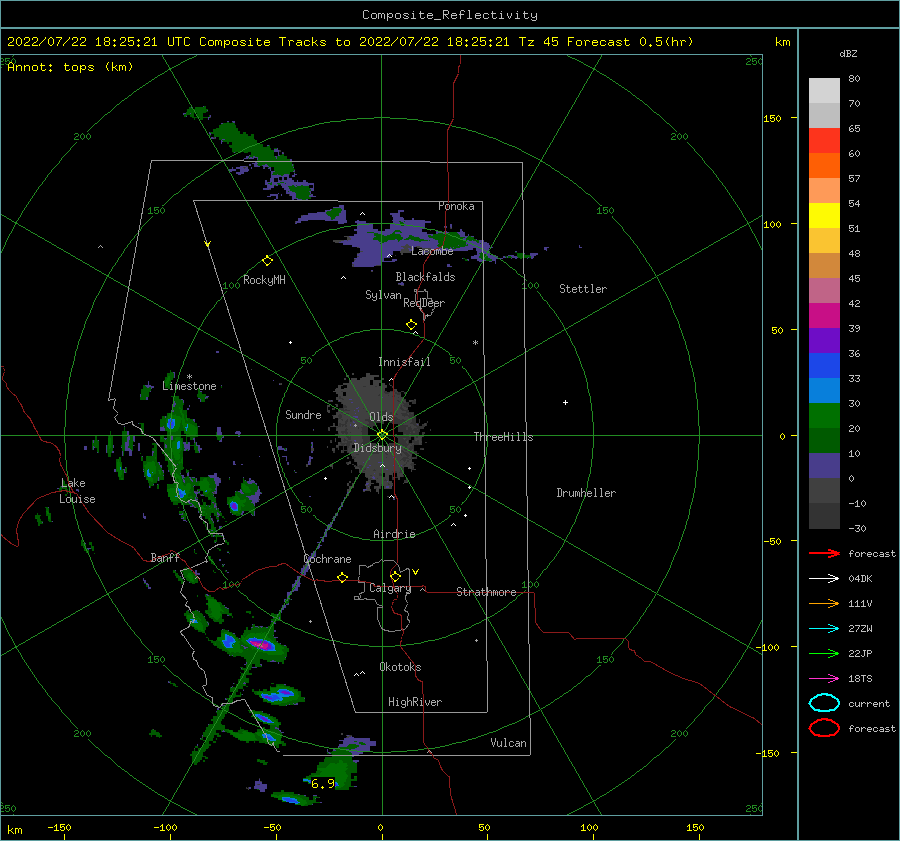Image resolution: width=900 pixels, height=841 pixels.
Task: Click the RockyMH label
Action: (264, 280)
